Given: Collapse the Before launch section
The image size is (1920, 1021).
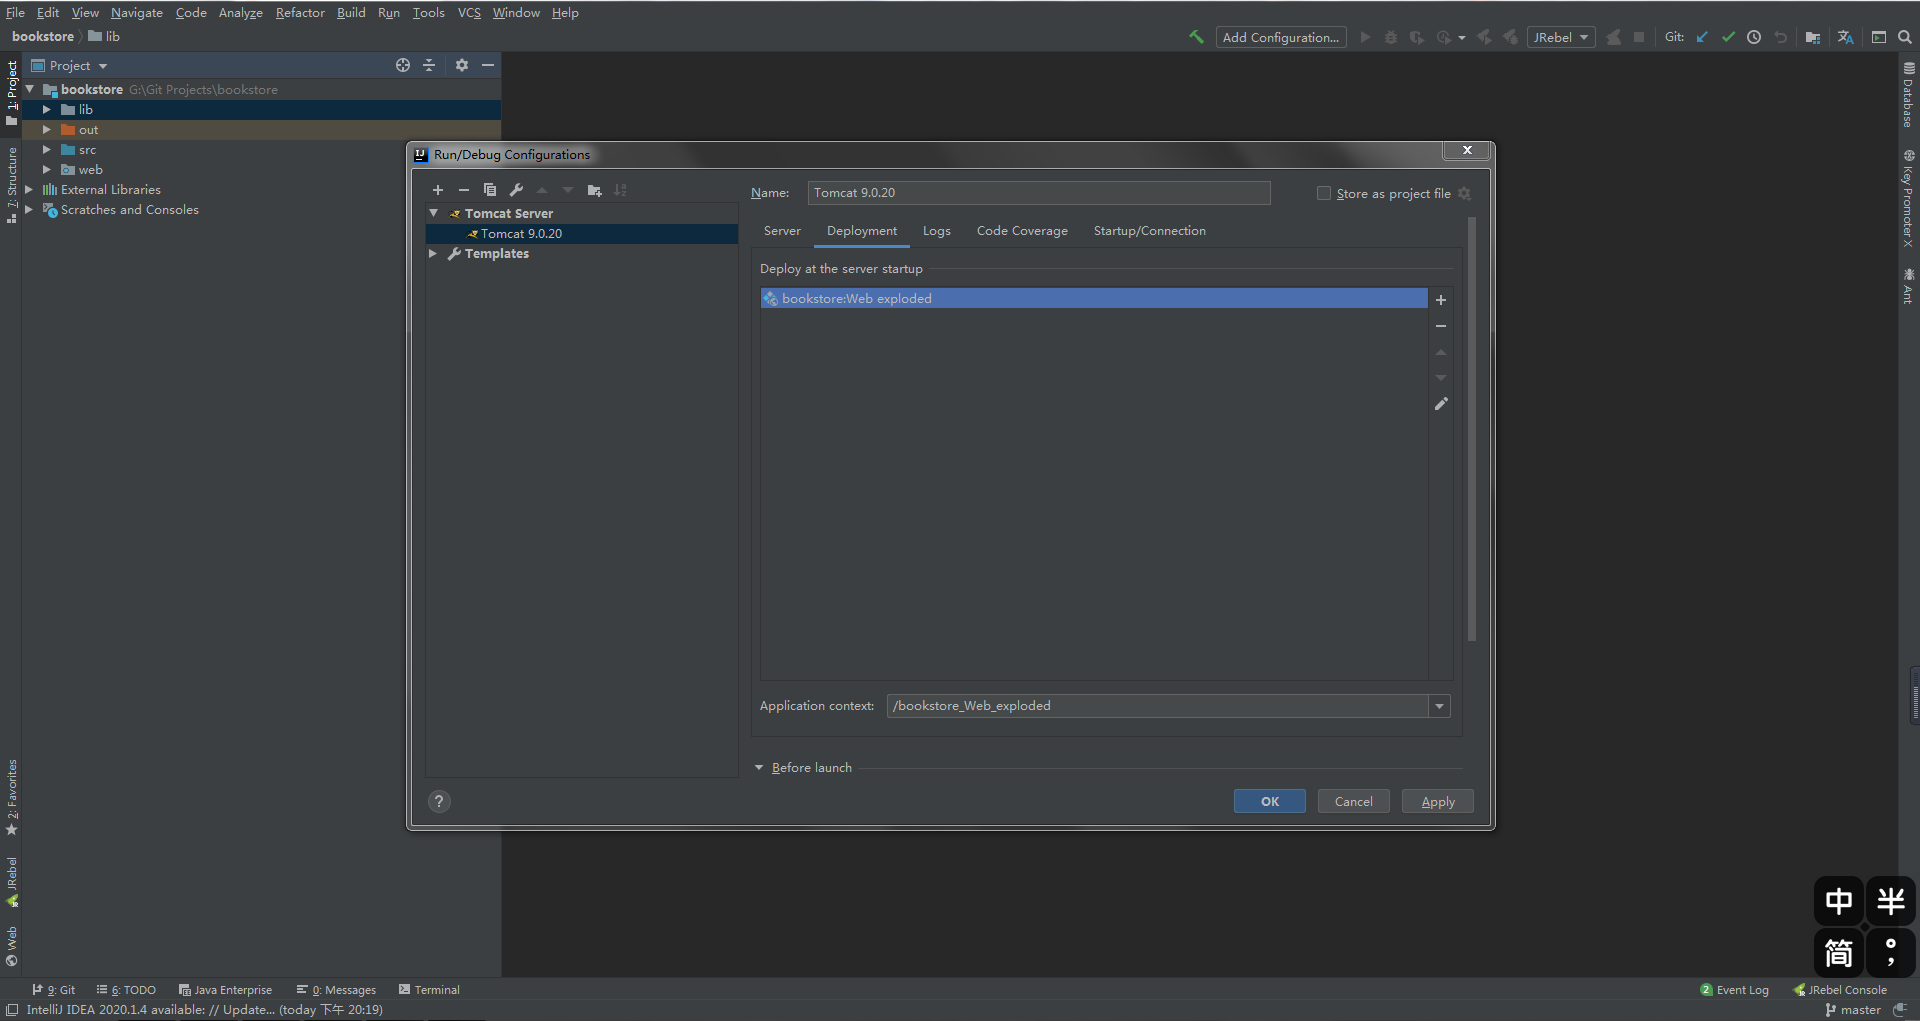Looking at the screenshot, I should click(759, 768).
